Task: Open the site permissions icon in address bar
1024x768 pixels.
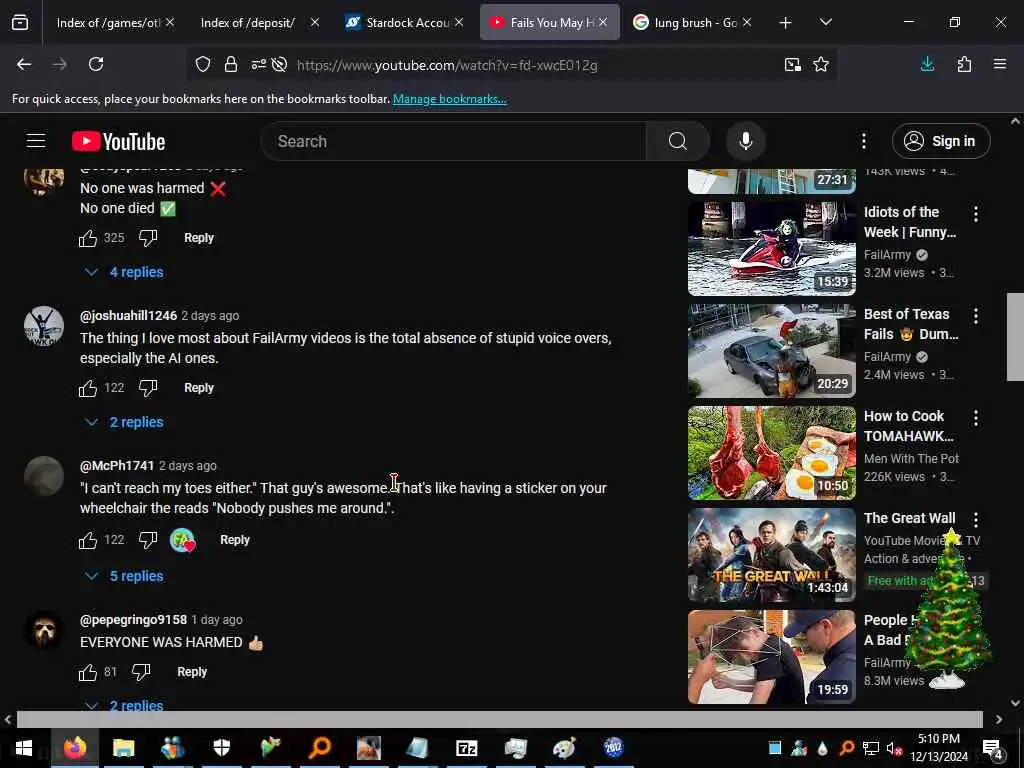Action: (x=259, y=64)
